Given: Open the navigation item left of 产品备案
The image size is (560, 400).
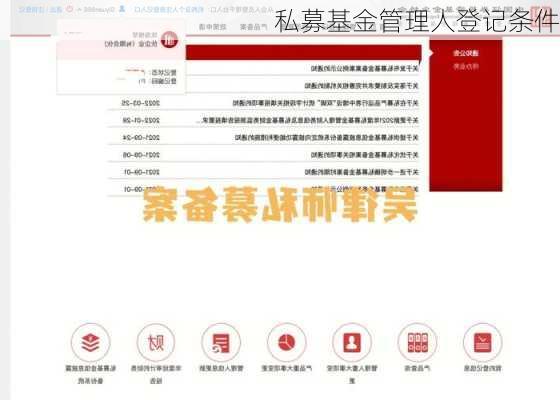Looking at the screenshot, I should pos(212,27).
